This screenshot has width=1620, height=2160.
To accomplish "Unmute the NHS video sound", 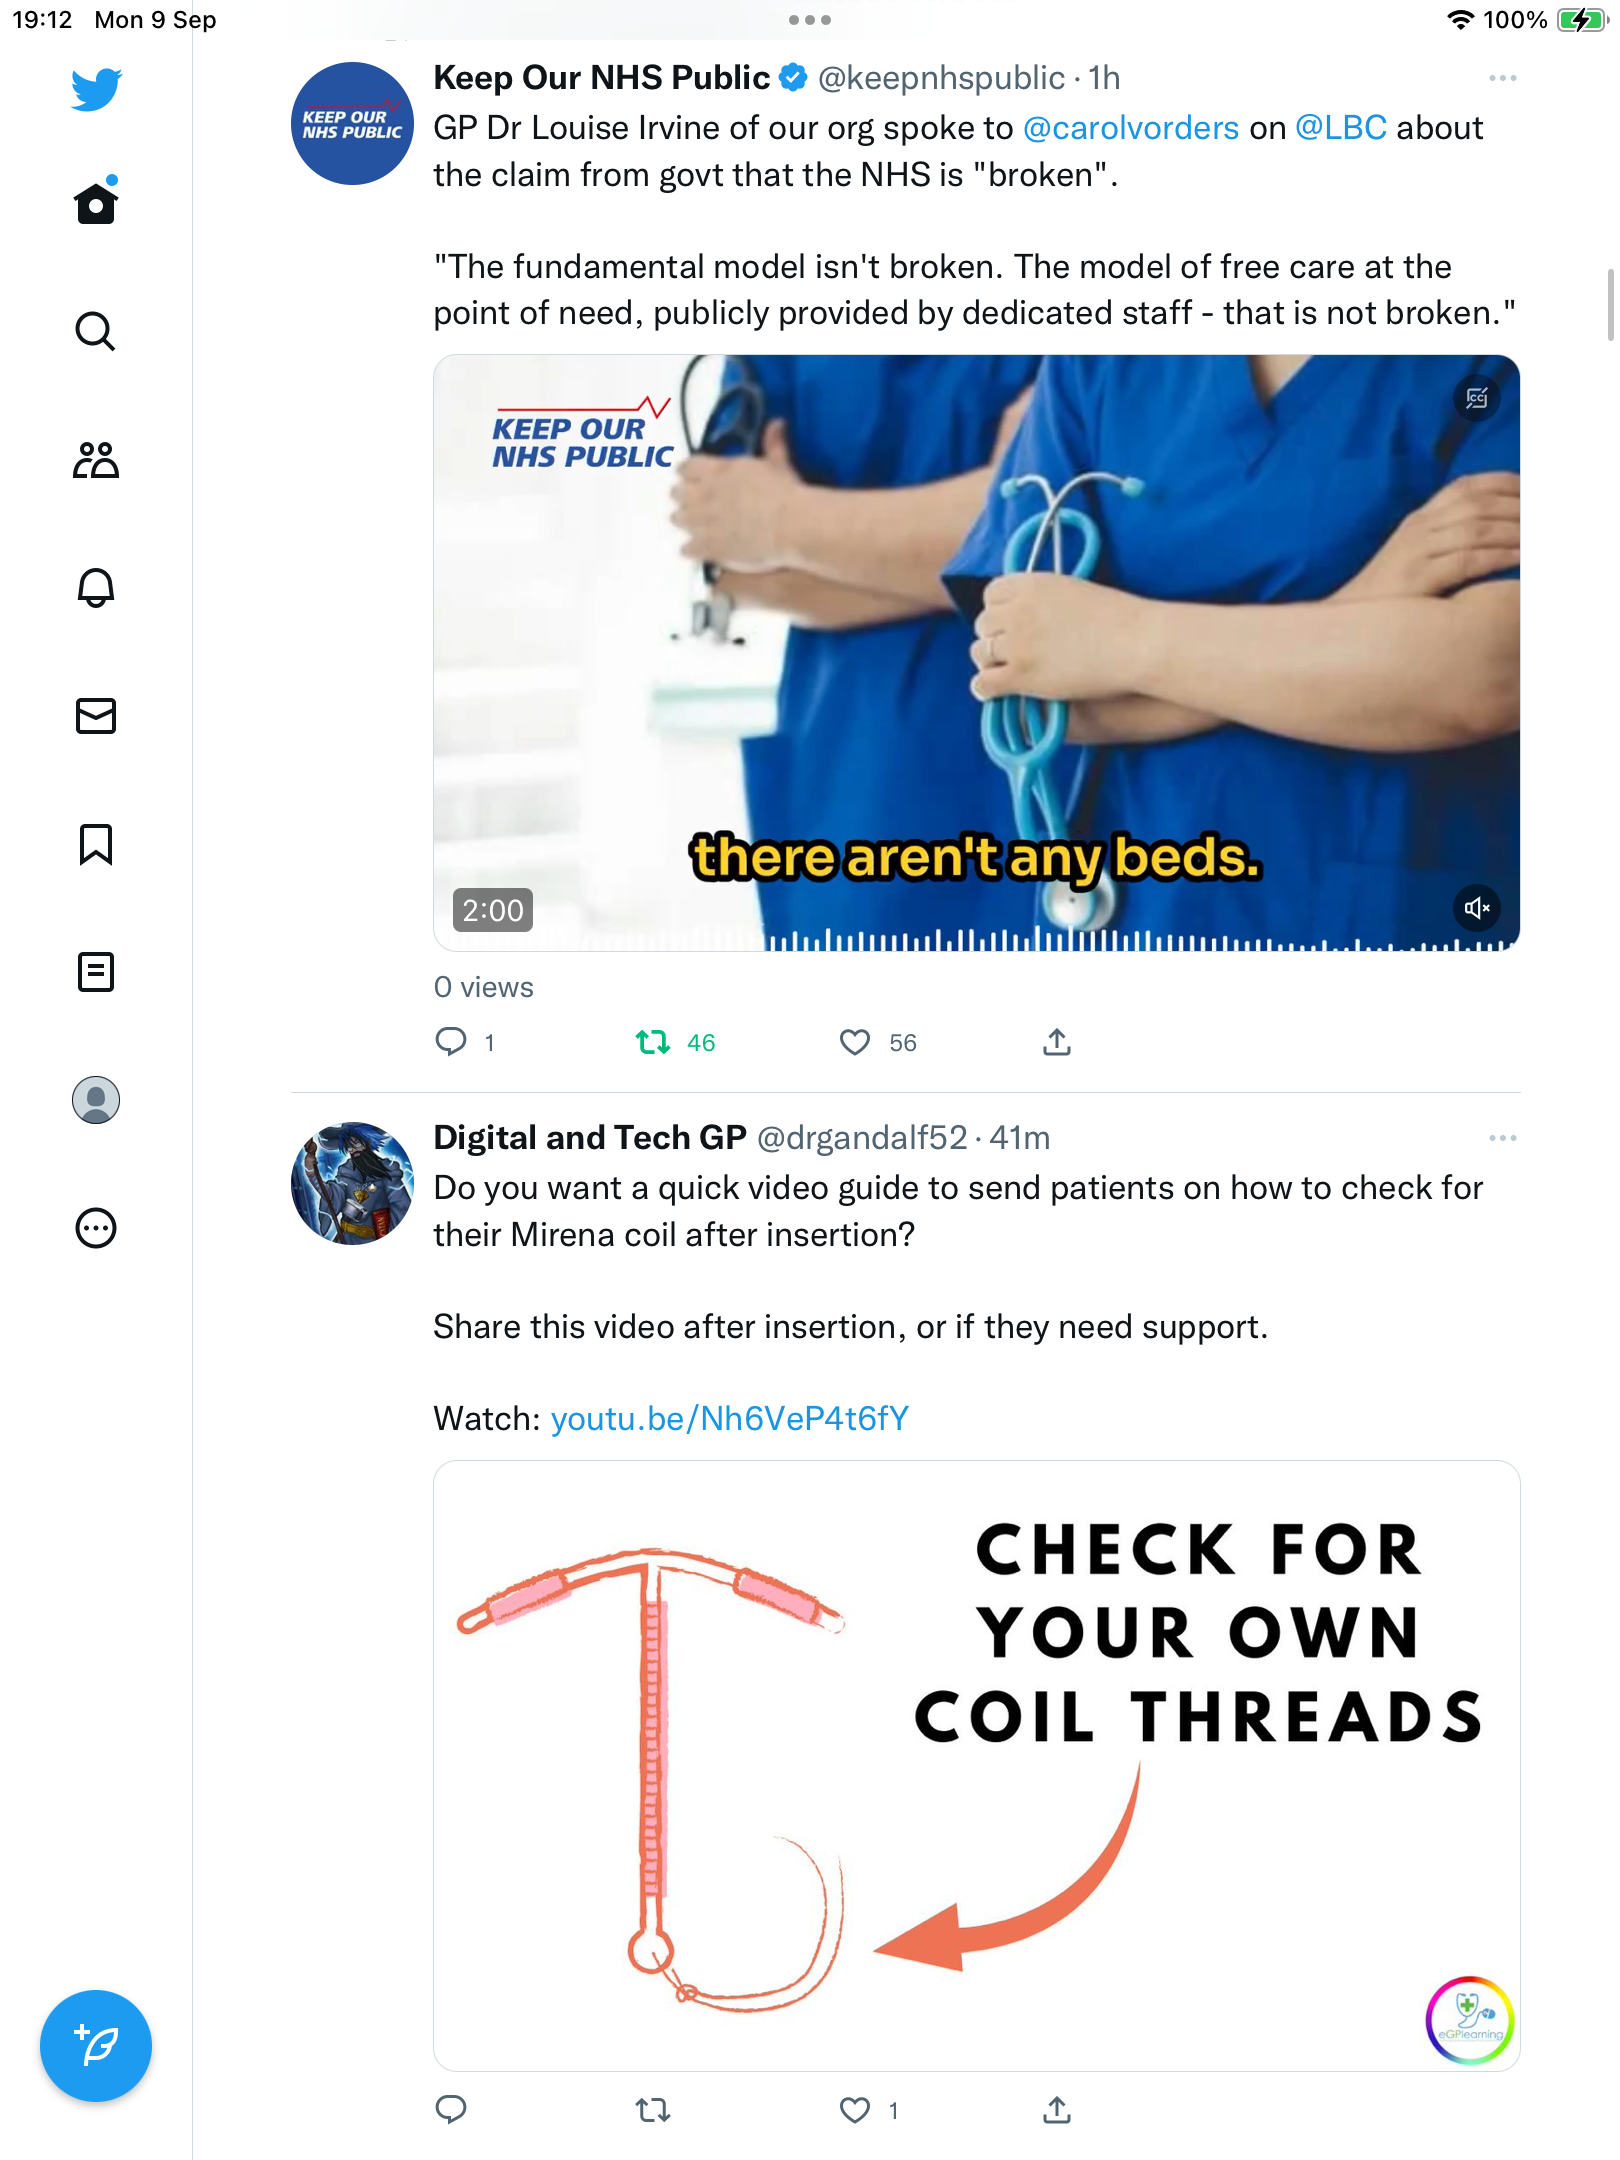I will [x=1477, y=908].
